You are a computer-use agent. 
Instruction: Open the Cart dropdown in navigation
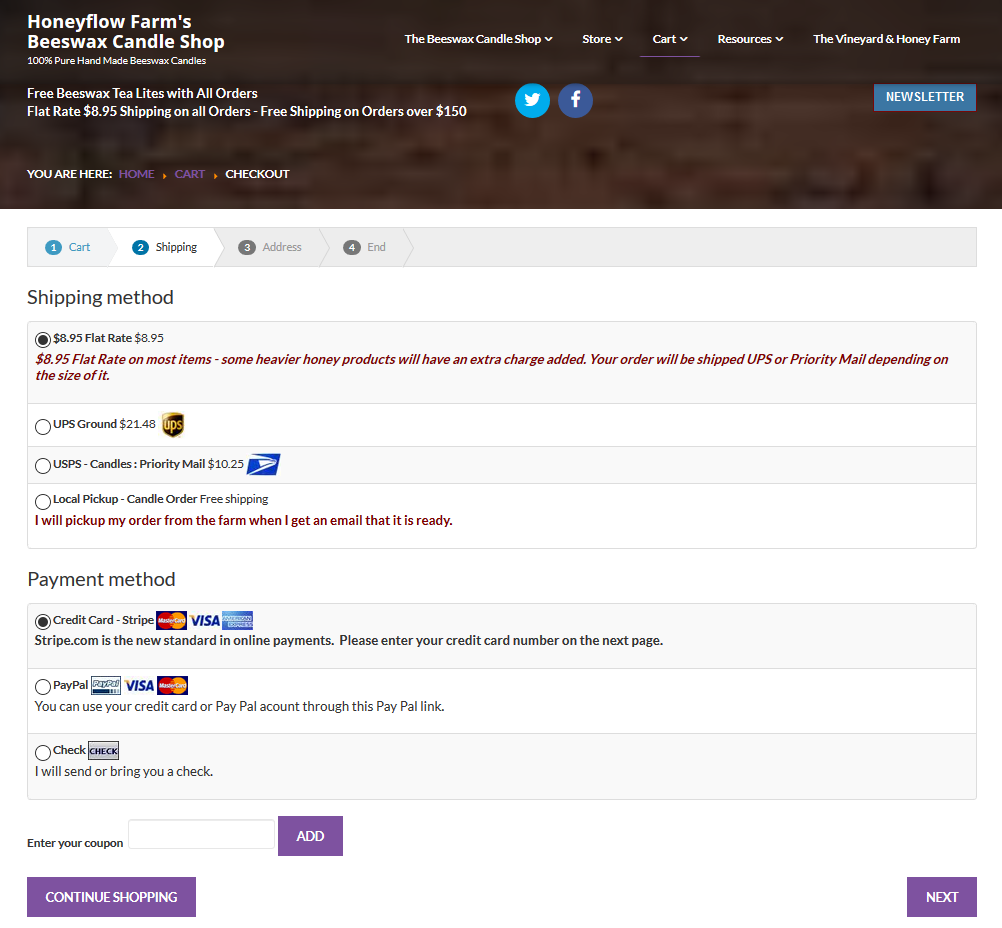(x=670, y=39)
